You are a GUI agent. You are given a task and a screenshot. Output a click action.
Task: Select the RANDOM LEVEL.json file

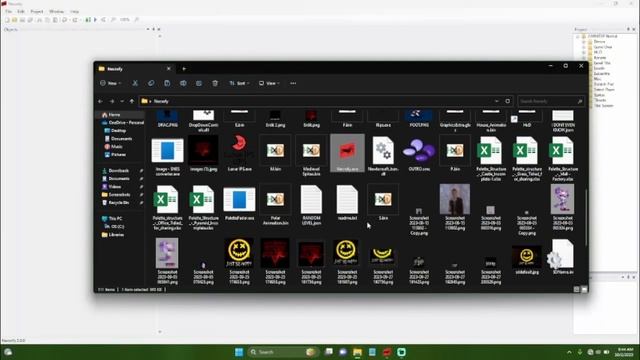pos(311,205)
